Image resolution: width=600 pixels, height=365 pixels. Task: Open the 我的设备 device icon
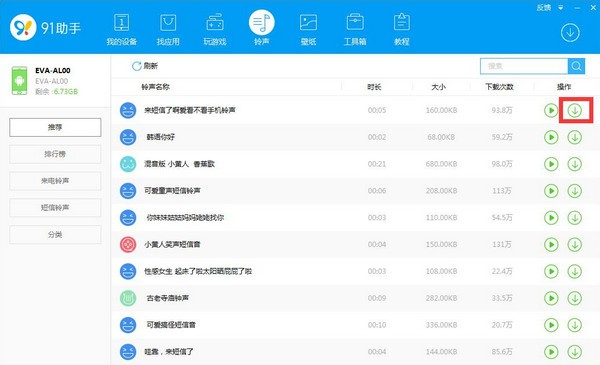tap(122, 23)
